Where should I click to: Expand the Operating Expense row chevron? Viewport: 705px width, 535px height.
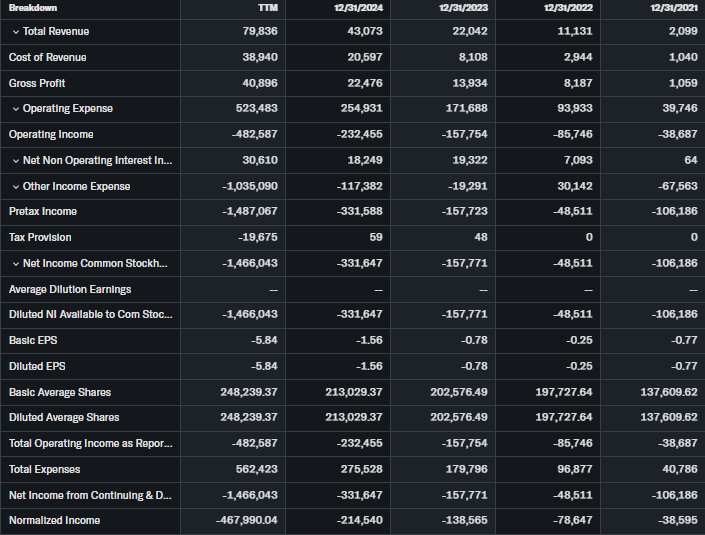click(x=15, y=109)
